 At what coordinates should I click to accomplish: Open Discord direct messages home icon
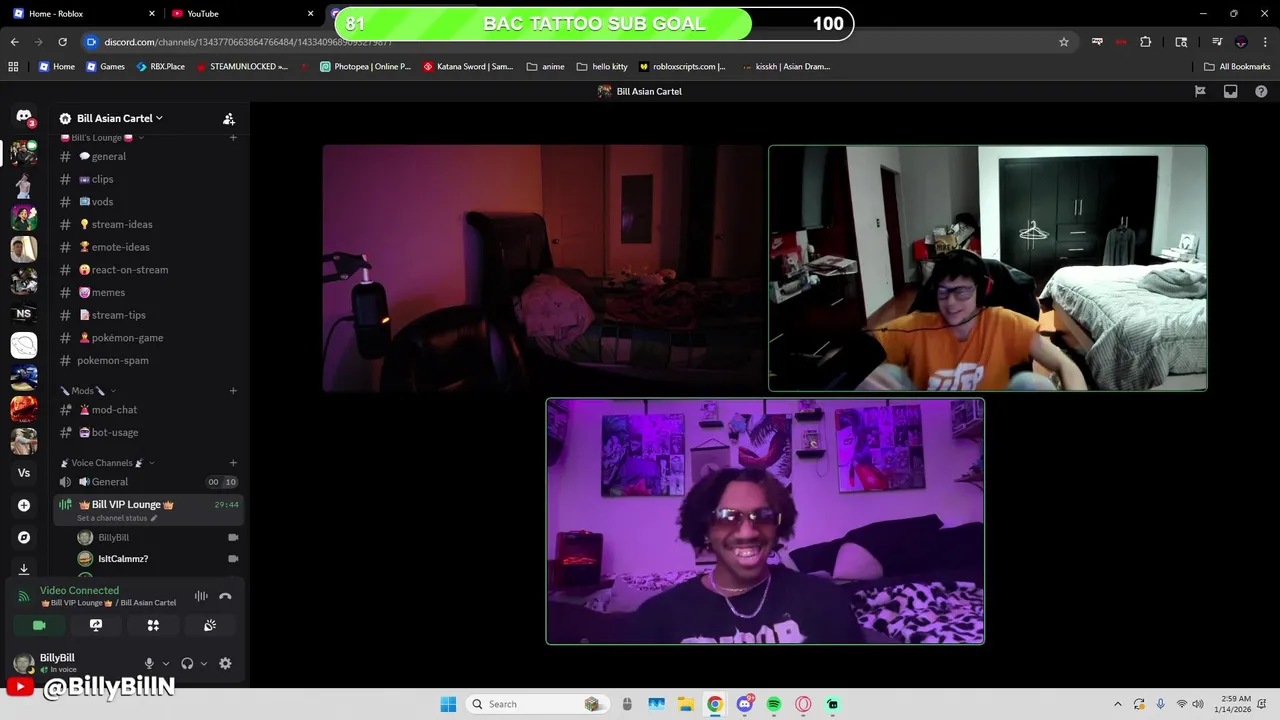pos(24,117)
